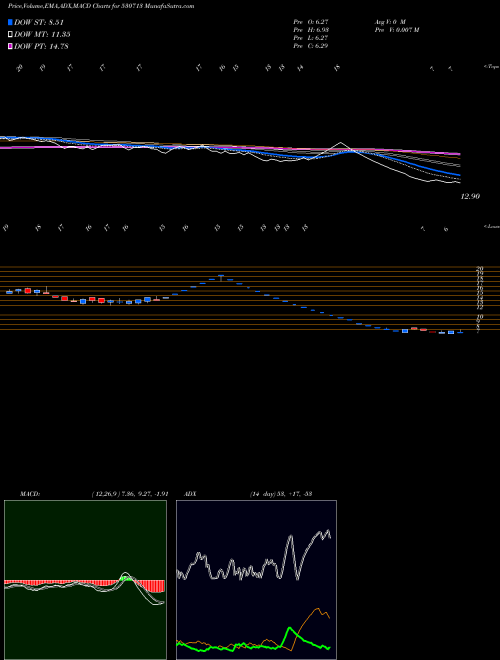Click the white DOW MT legend swatch

[x=10, y=35]
